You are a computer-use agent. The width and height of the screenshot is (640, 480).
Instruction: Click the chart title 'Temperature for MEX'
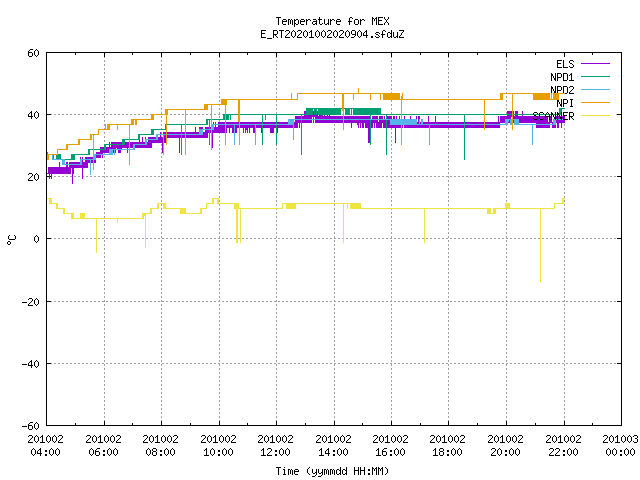click(332, 21)
